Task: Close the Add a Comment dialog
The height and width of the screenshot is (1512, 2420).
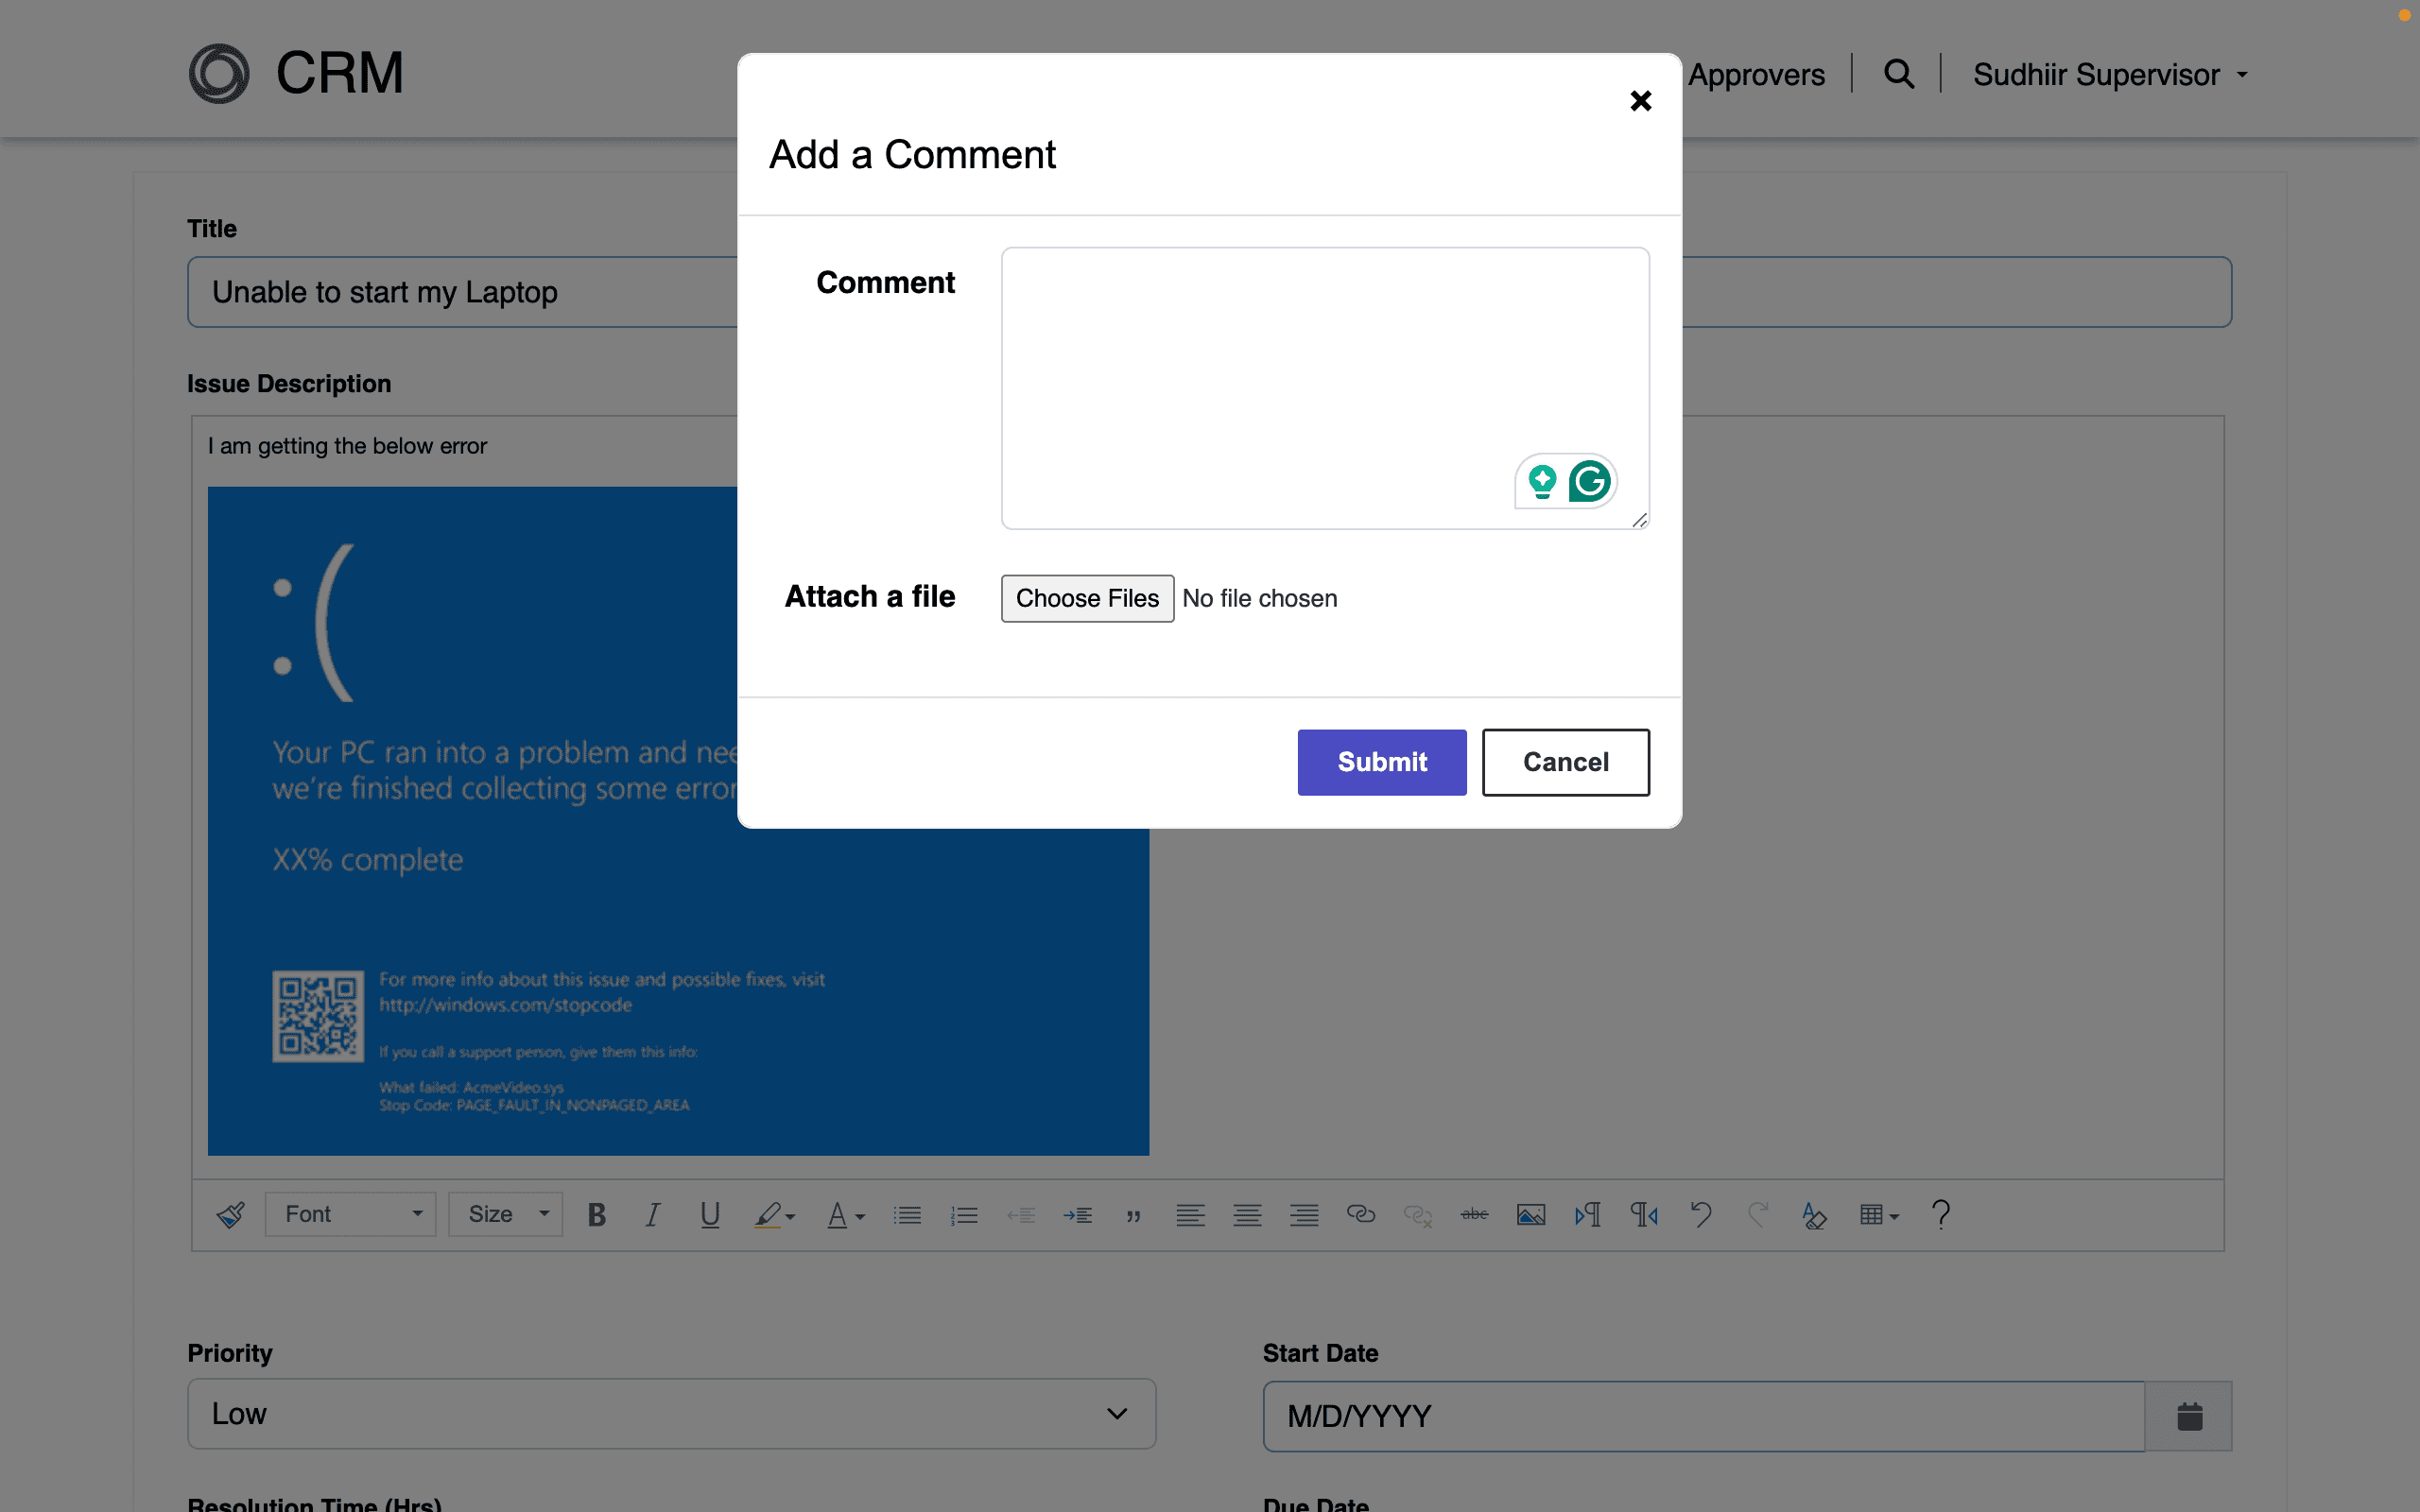Action: click(1640, 101)
